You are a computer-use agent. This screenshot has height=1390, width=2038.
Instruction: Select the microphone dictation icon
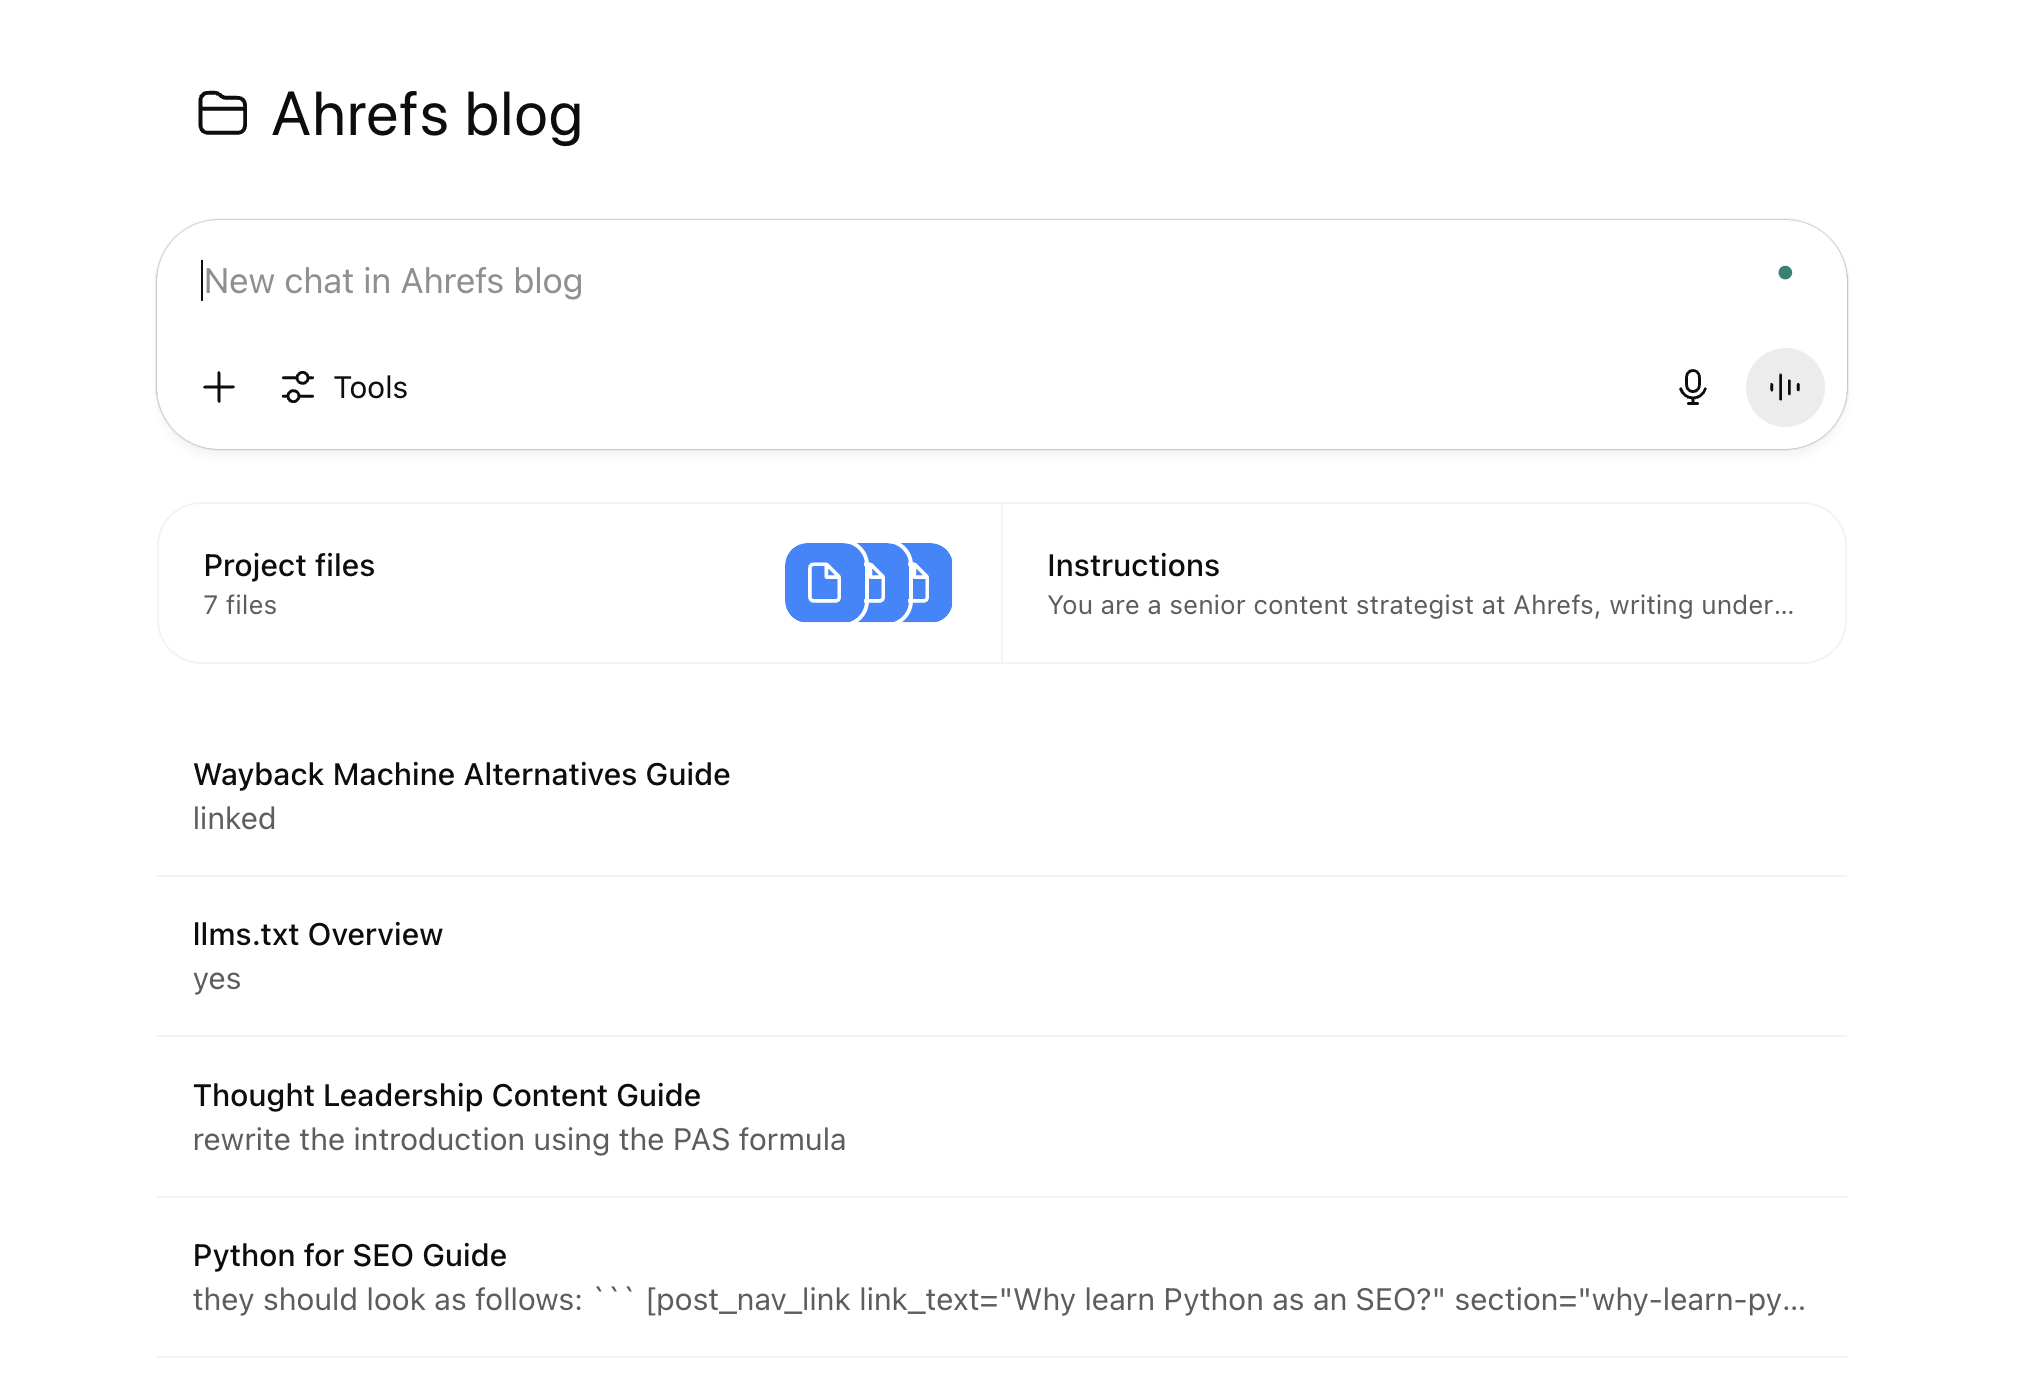click(x=1693, y=387)
